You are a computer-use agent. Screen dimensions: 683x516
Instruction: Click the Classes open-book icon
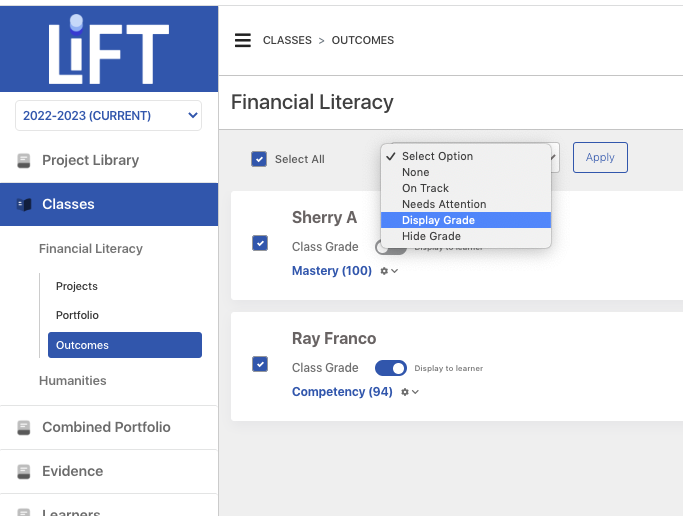click(24, 204)
